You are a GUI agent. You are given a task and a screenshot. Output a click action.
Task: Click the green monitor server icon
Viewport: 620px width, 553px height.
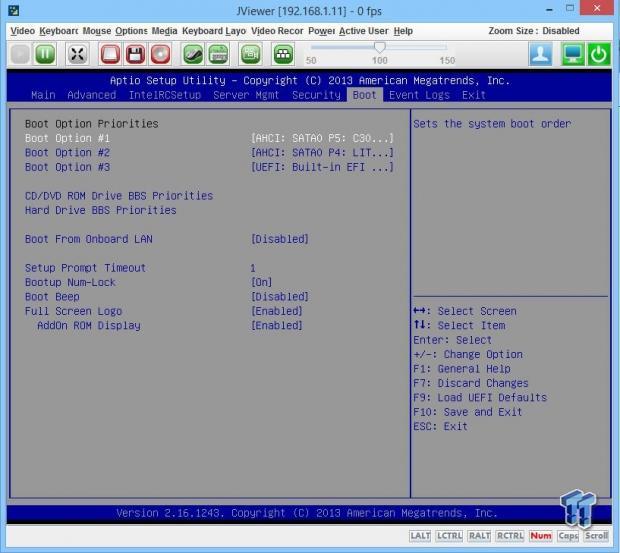tap(573, 54)
